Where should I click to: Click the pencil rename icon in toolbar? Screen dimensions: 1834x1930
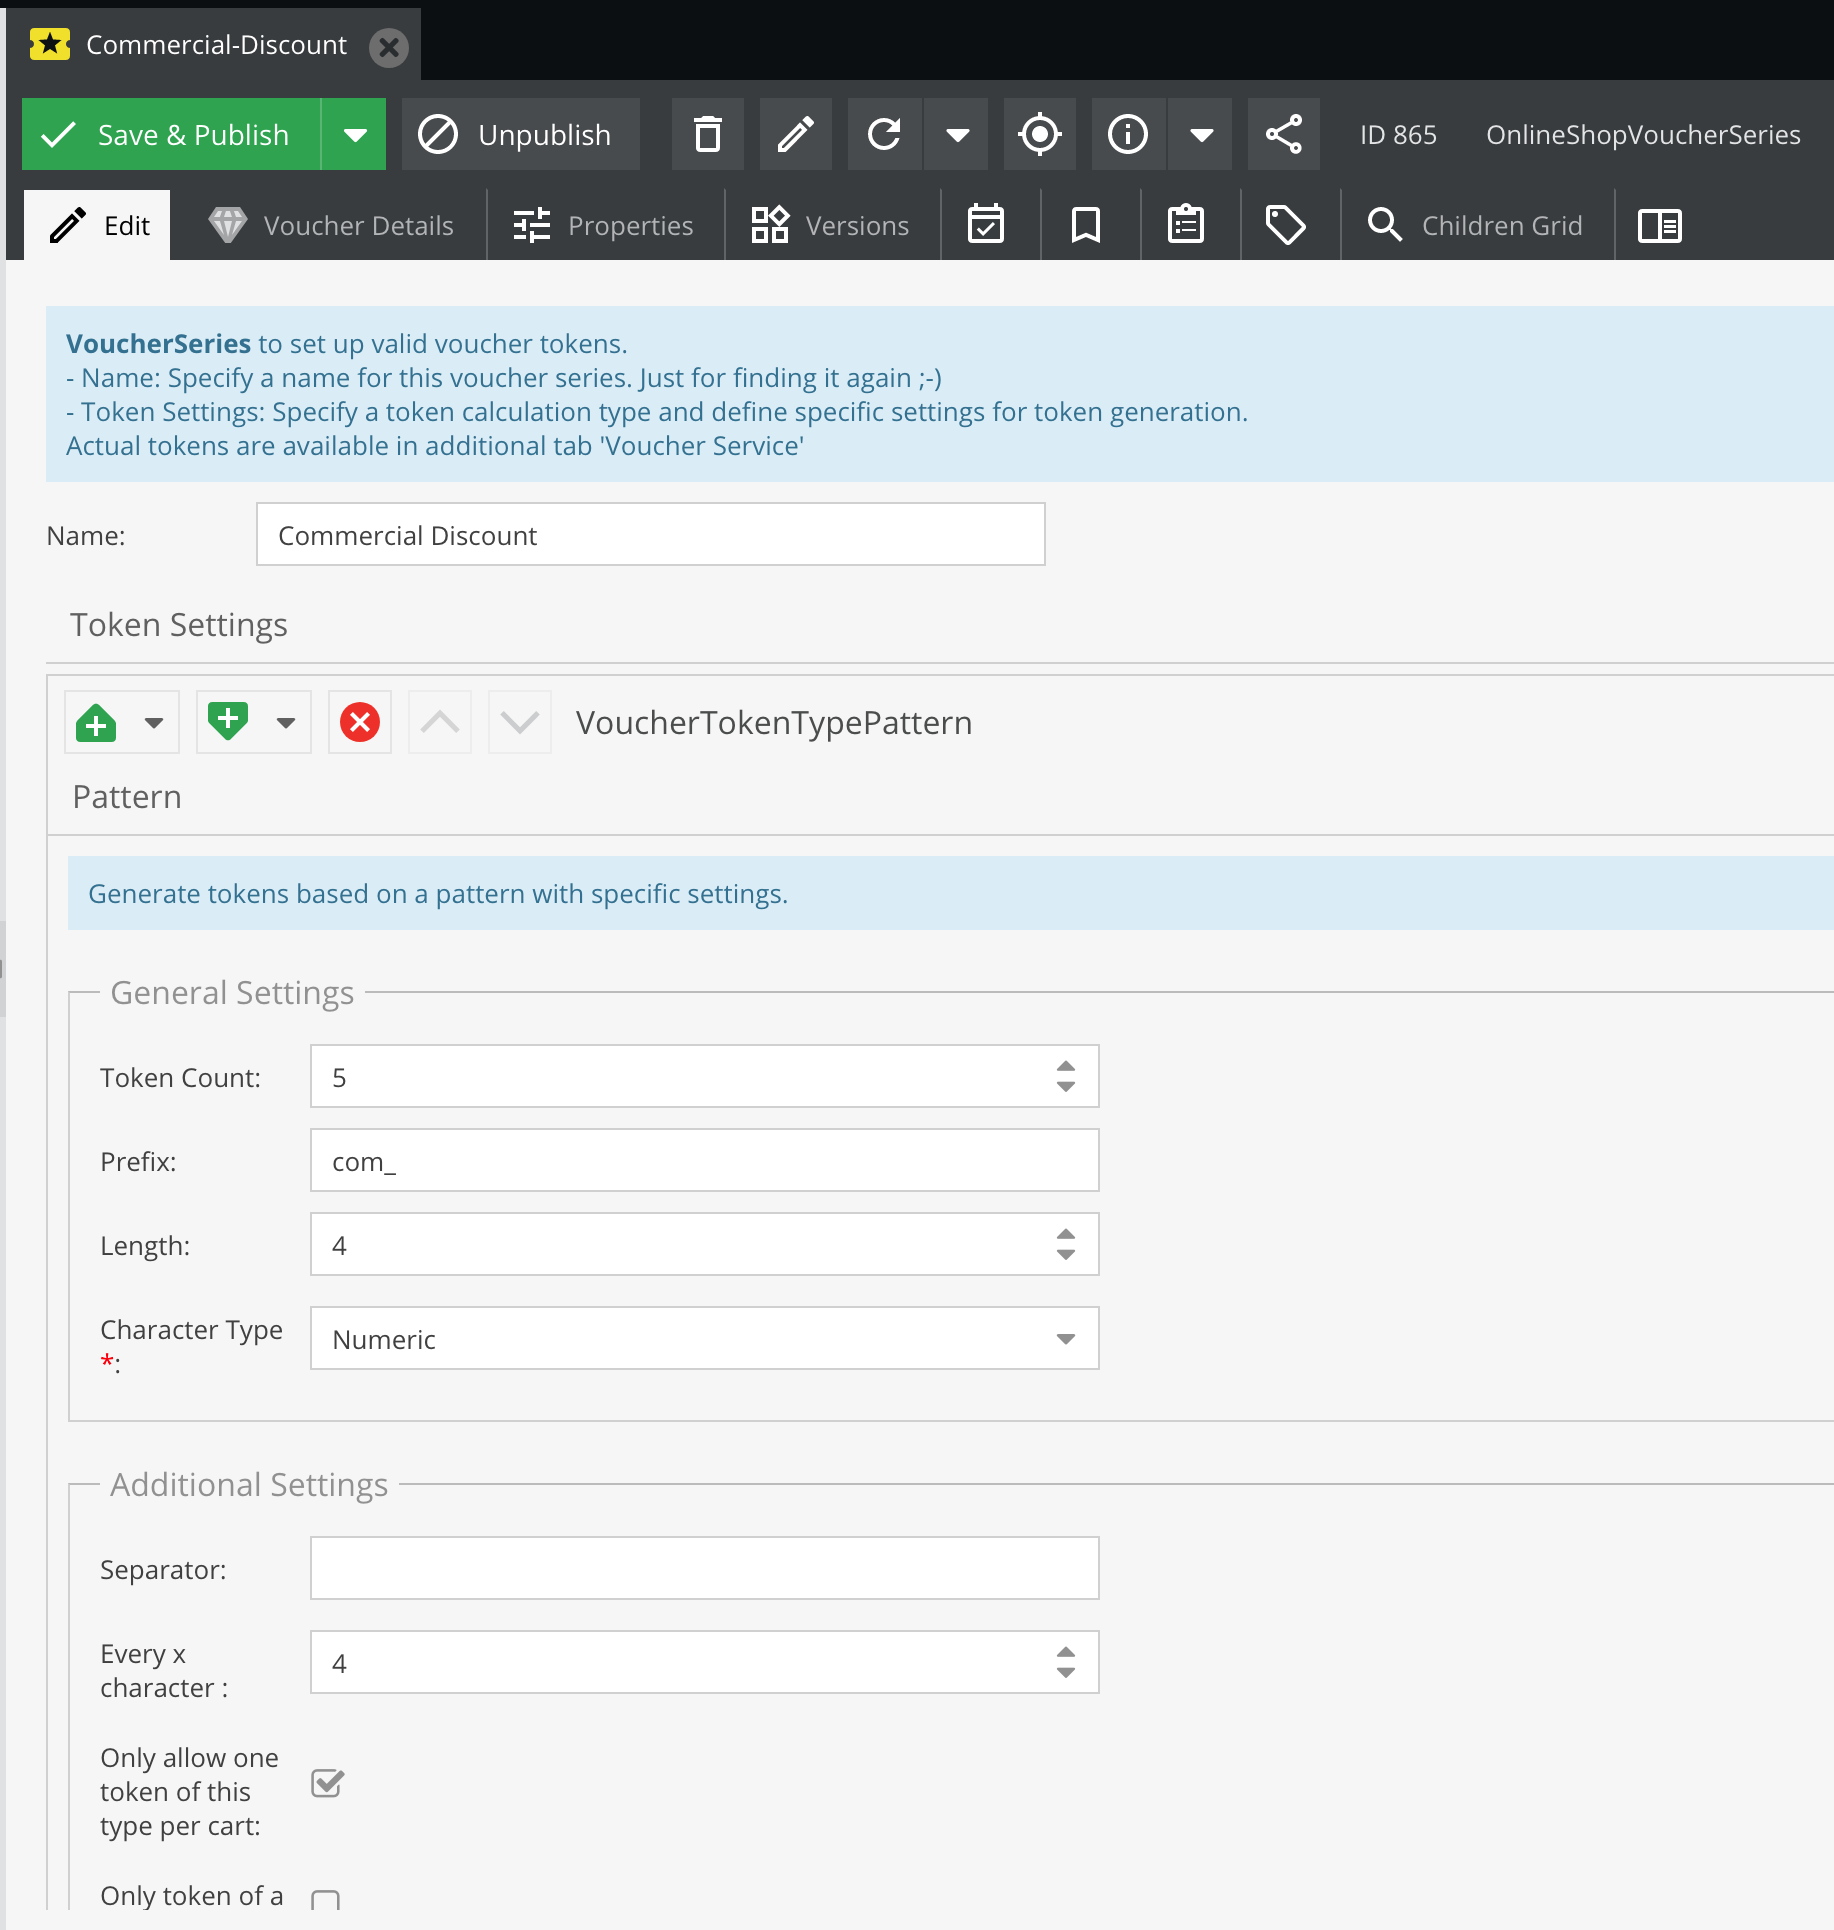pos(795,134)
